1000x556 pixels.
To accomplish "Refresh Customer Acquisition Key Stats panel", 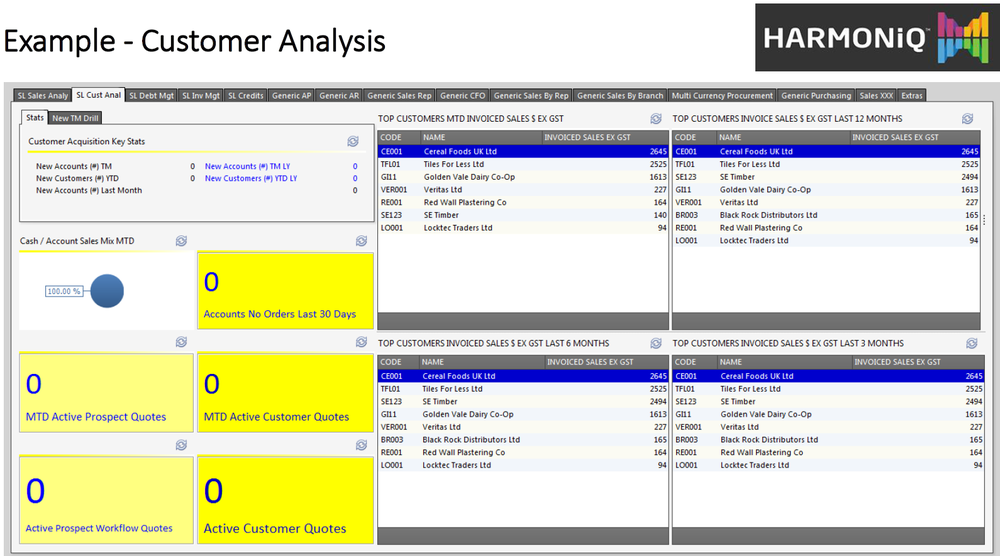I will click(353, 142).
